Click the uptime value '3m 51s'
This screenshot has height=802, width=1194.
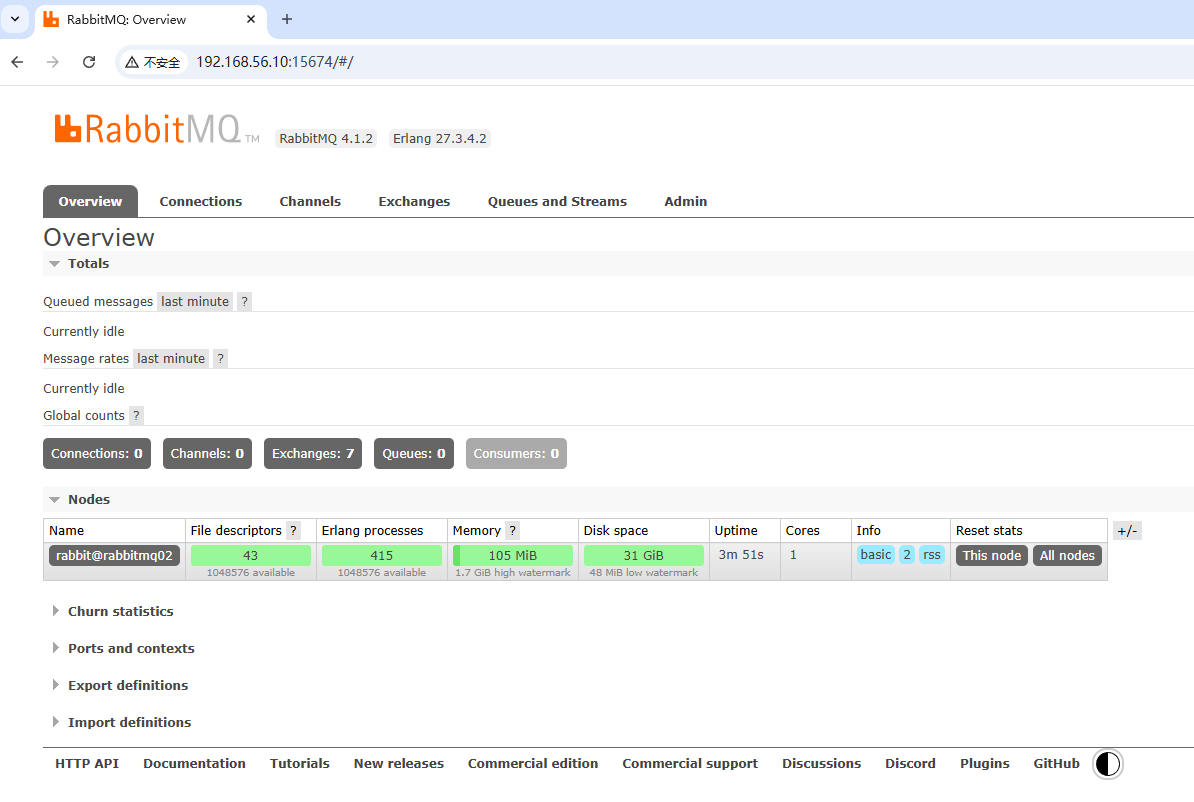741,554
